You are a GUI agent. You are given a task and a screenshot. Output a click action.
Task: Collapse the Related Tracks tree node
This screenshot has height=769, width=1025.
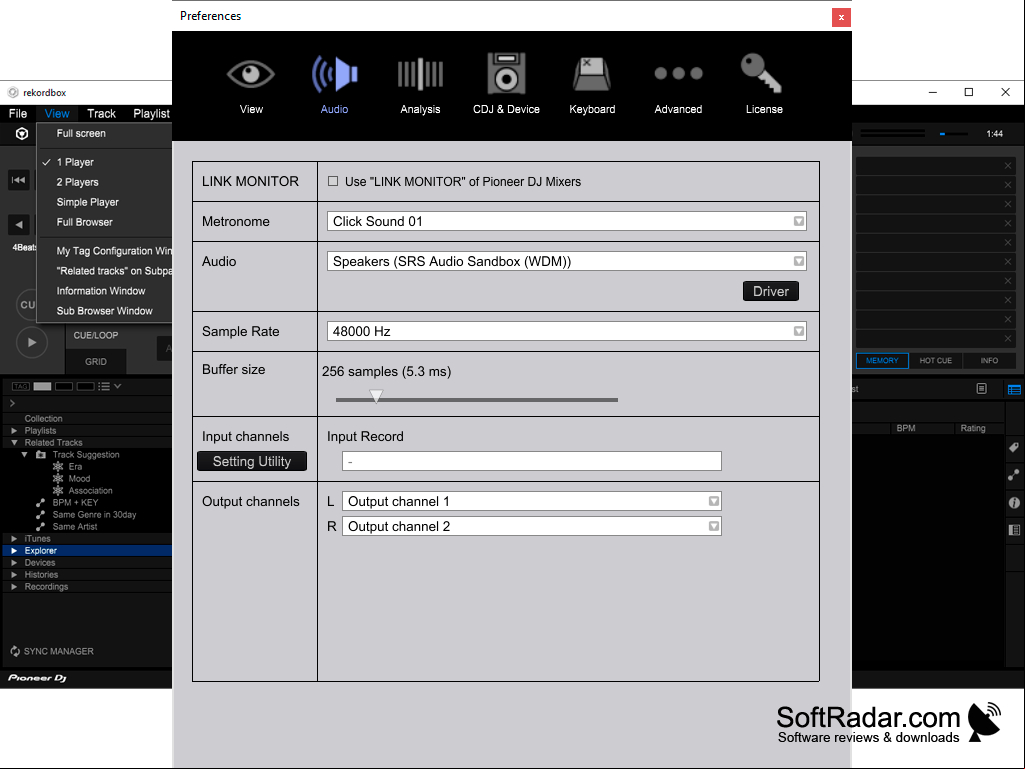coord(14,443)
